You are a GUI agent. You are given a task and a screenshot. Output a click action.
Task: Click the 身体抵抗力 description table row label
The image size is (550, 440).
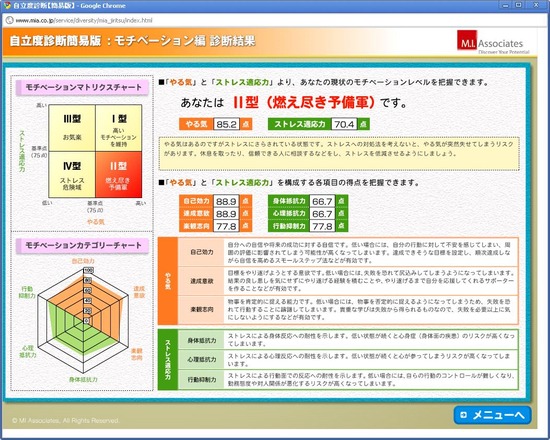pos(201,340)
